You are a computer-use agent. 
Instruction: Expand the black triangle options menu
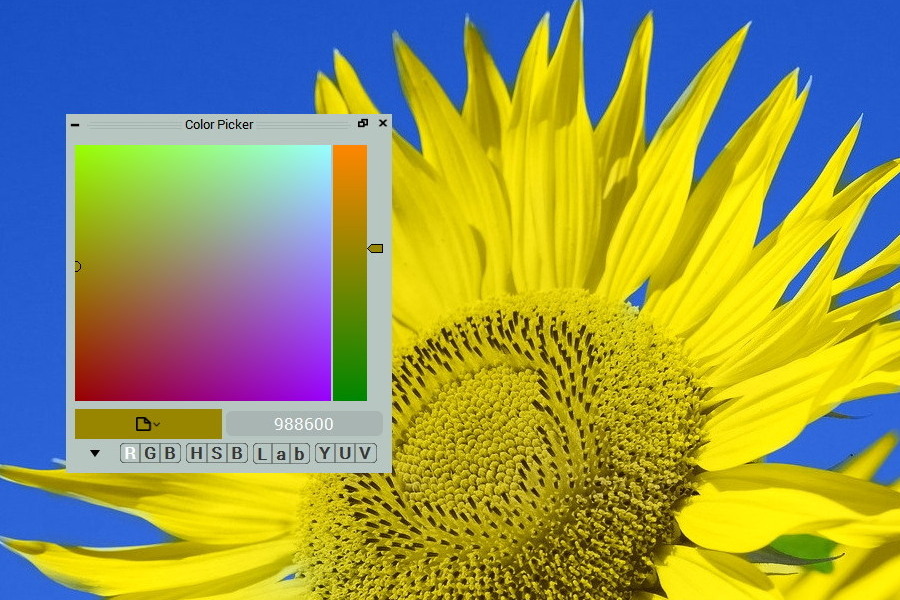tap(95, 453)
